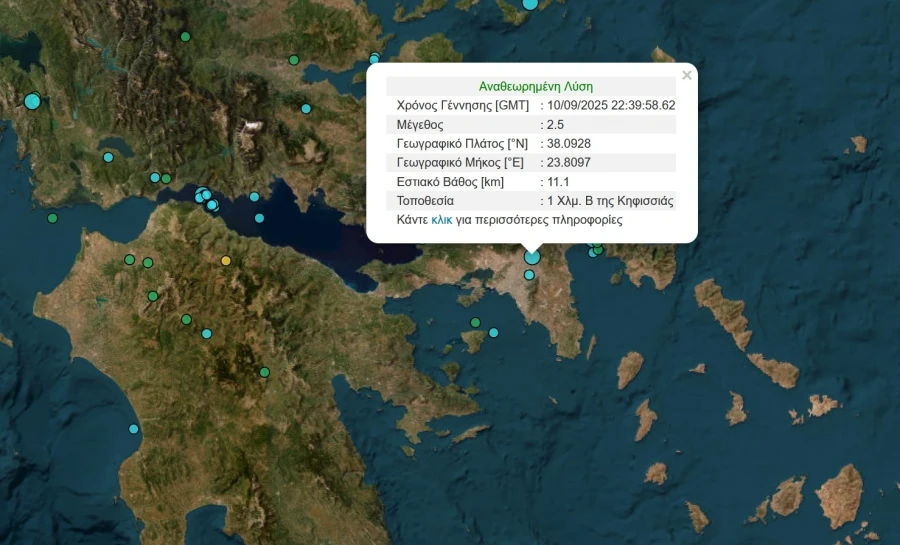
Task: Select the cyan marker just southeast of Salamis green marker
Action: 494,333
